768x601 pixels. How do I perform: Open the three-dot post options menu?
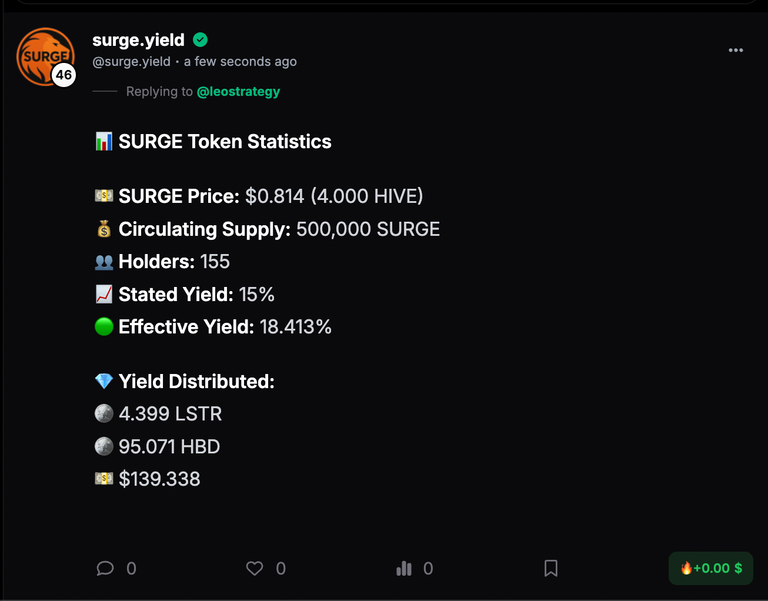click(x=735, y=50)
